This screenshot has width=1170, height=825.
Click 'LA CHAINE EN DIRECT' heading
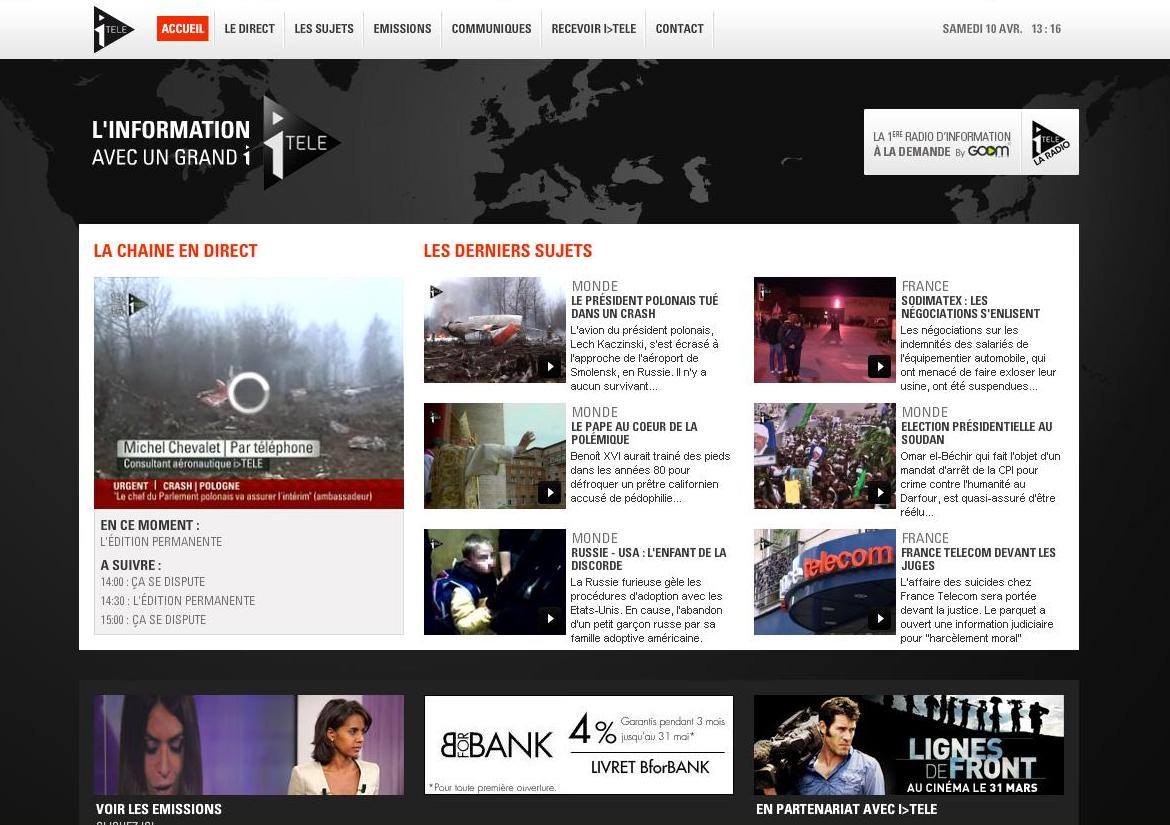pos(175,251)
